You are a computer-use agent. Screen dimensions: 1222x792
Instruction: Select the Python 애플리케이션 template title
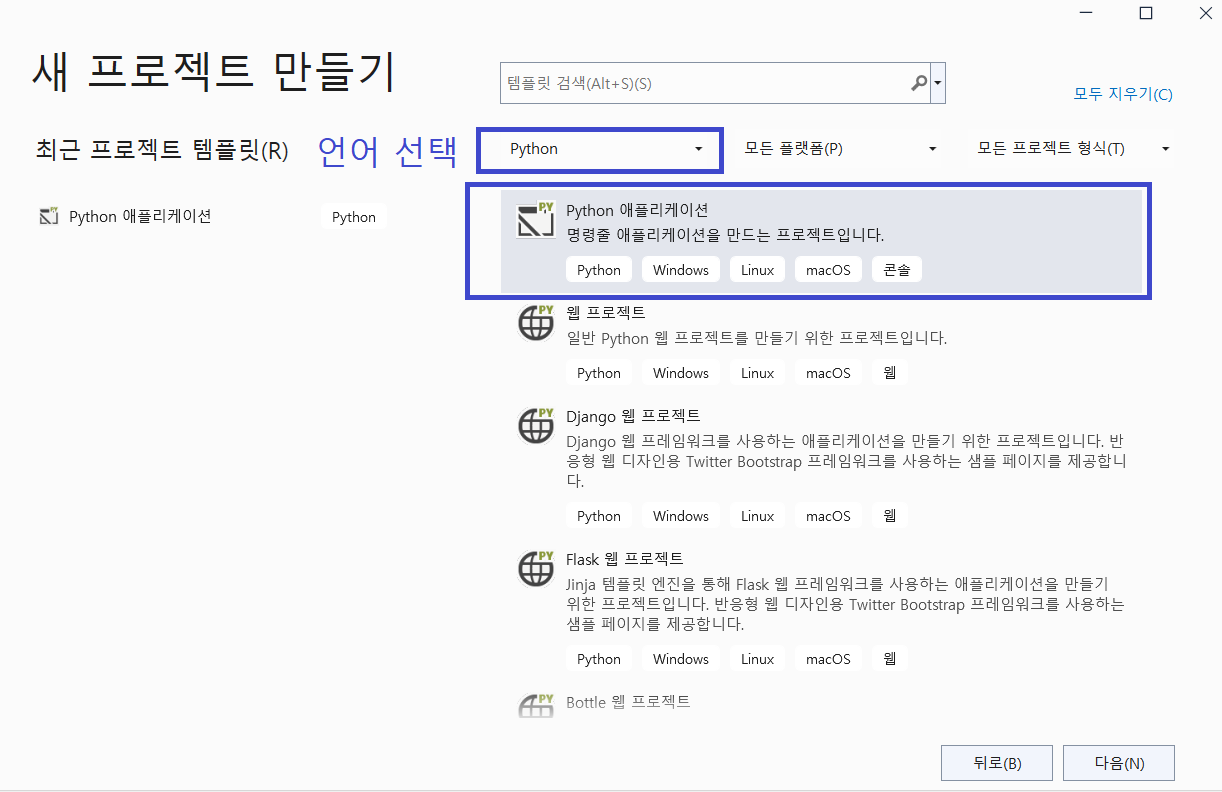pos(637,210)
